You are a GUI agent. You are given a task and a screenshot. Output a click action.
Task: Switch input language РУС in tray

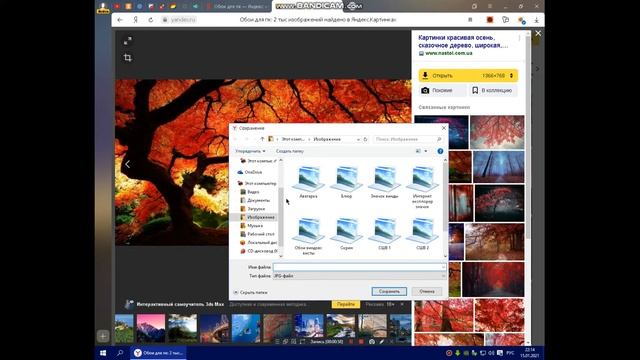[x=511, y=353]
